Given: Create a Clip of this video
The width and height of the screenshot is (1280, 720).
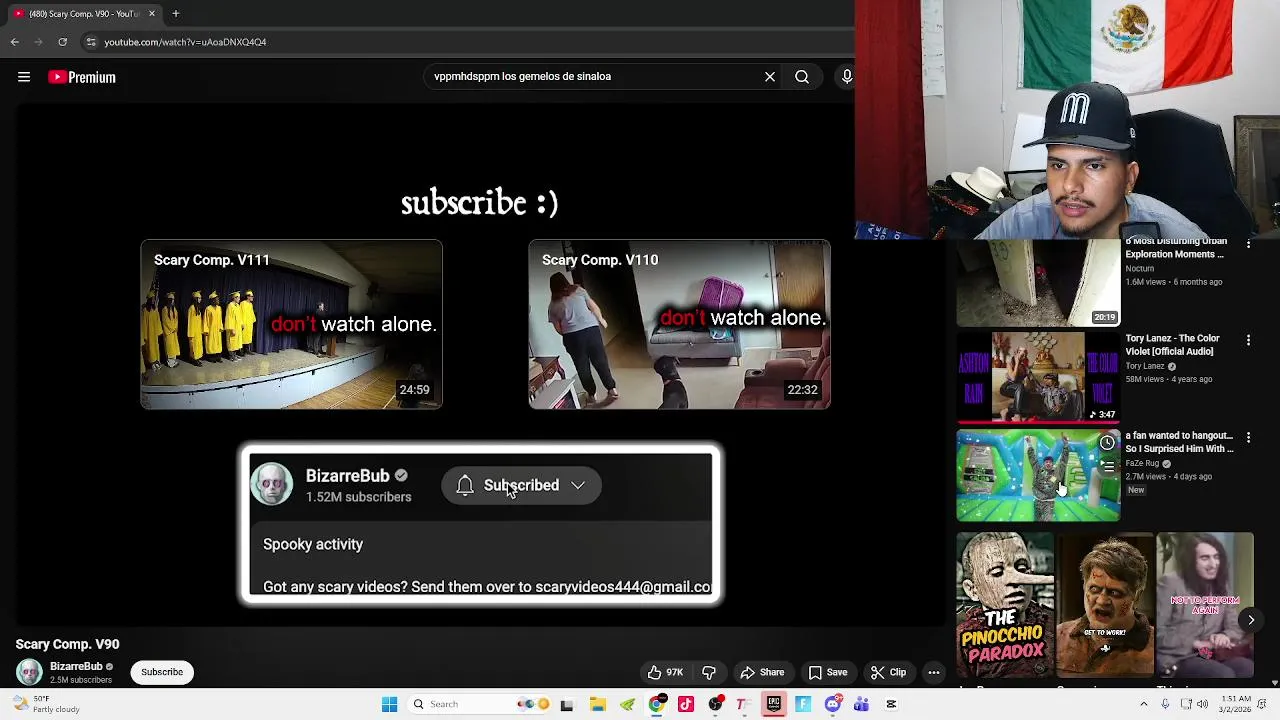Looking at the screenshot, I should point(888,672).
